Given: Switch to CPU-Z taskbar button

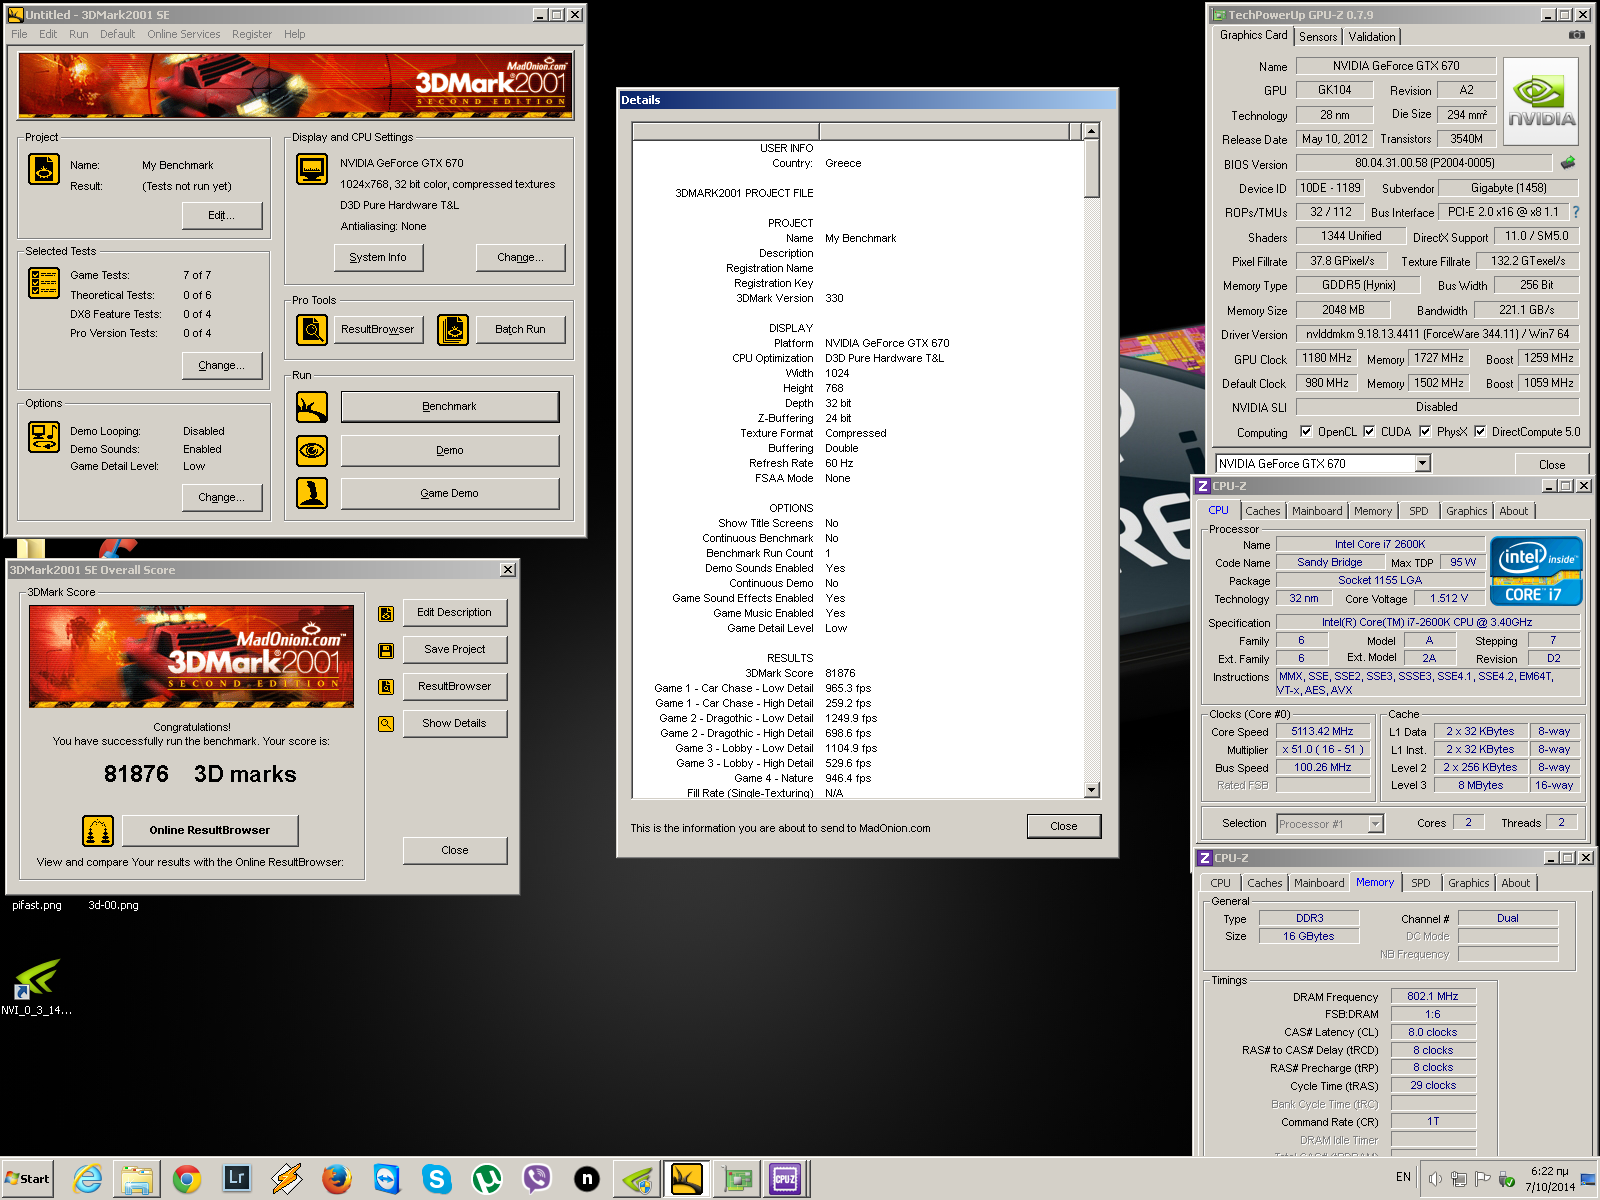Looking at the screenshot, I should click(x=785, y=1180).
